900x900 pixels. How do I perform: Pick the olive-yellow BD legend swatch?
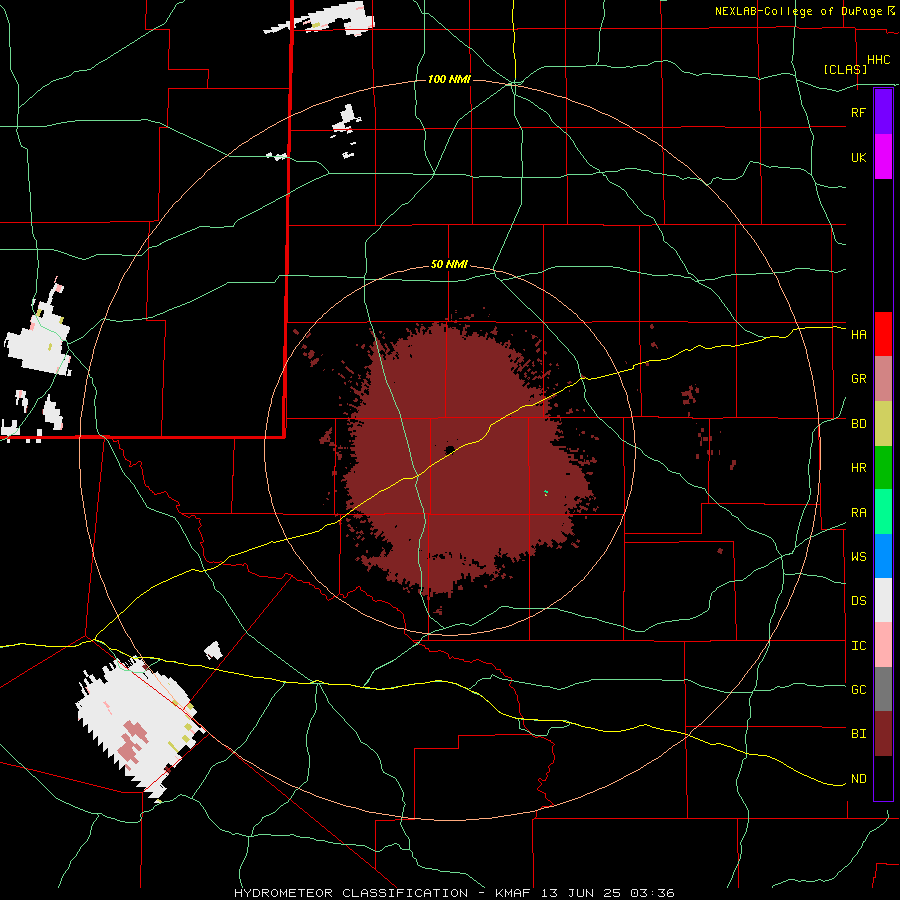[883, 424]
